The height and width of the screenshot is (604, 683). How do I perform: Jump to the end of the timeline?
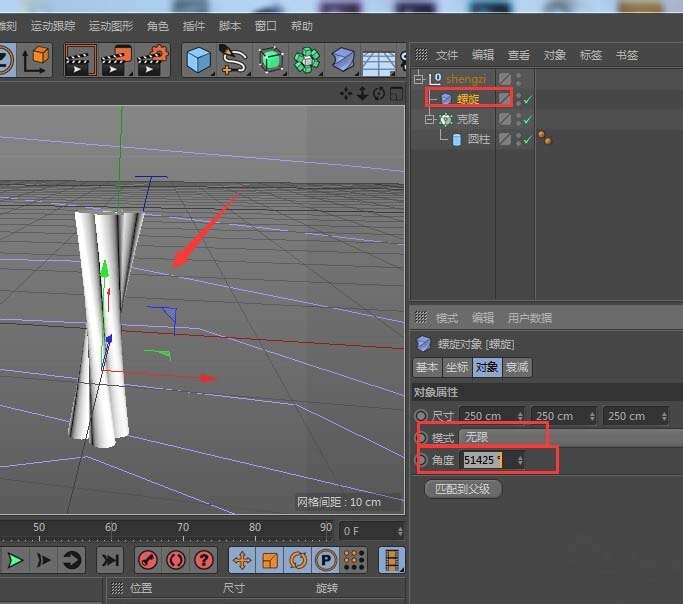click(x=111, y=560)
